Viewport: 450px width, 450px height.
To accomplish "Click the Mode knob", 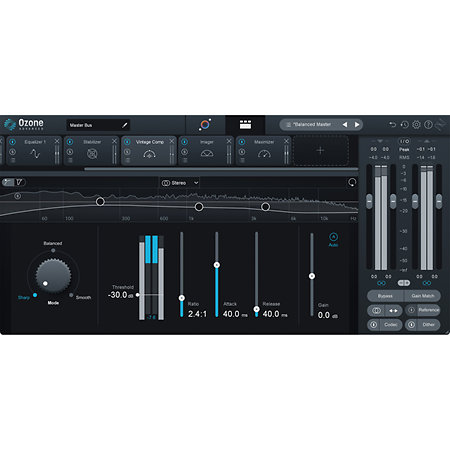I will coord(53,275).
